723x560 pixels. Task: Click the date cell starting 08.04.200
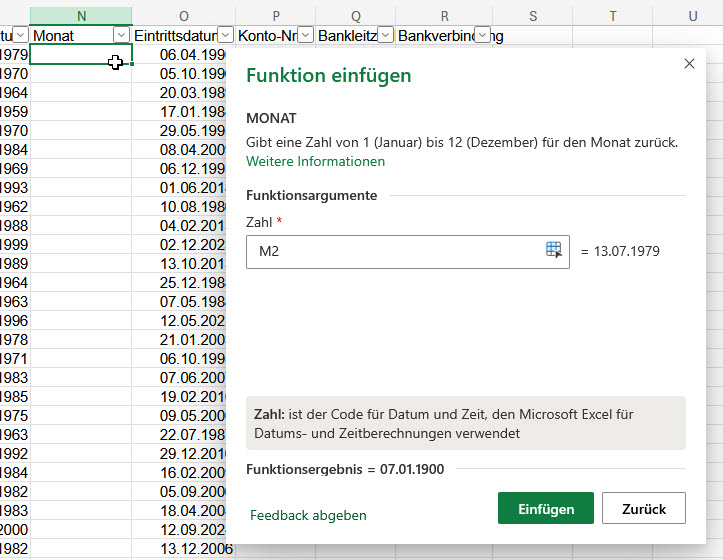[x=180, y=149]
